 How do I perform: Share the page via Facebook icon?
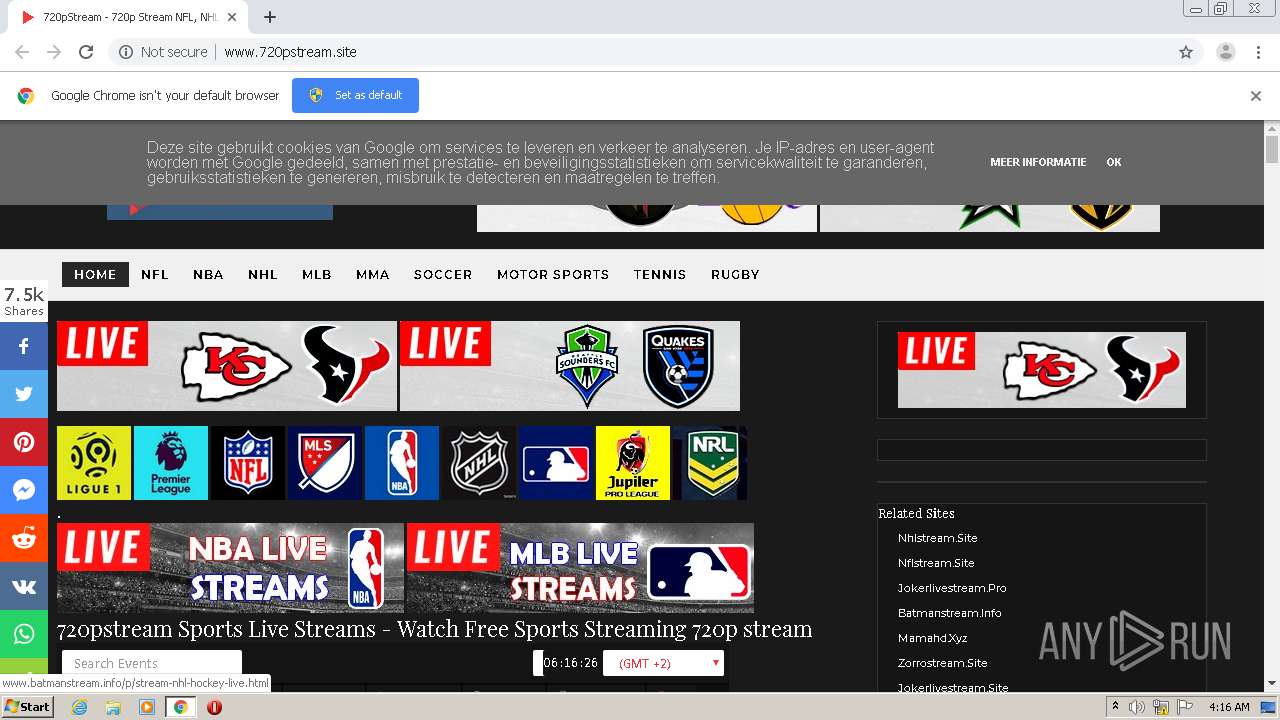[x=24, y=346]
